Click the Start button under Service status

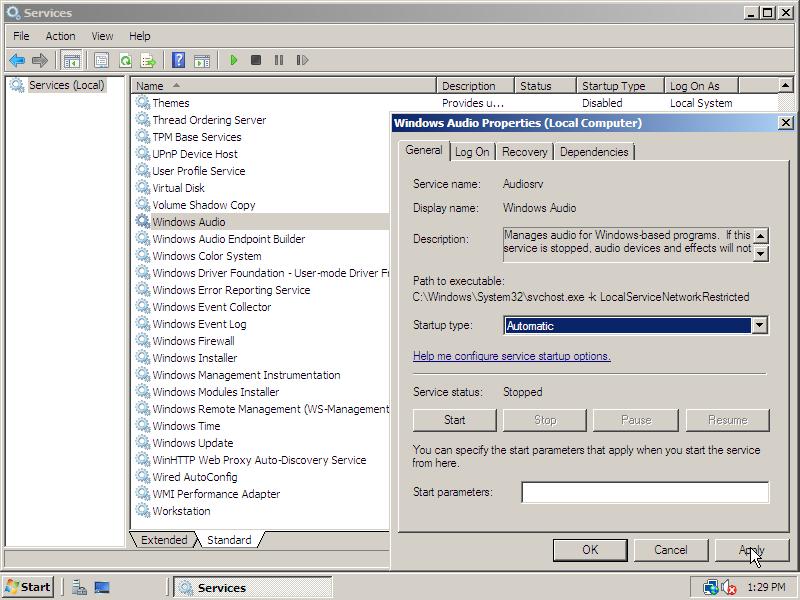(x=454, y=420)
